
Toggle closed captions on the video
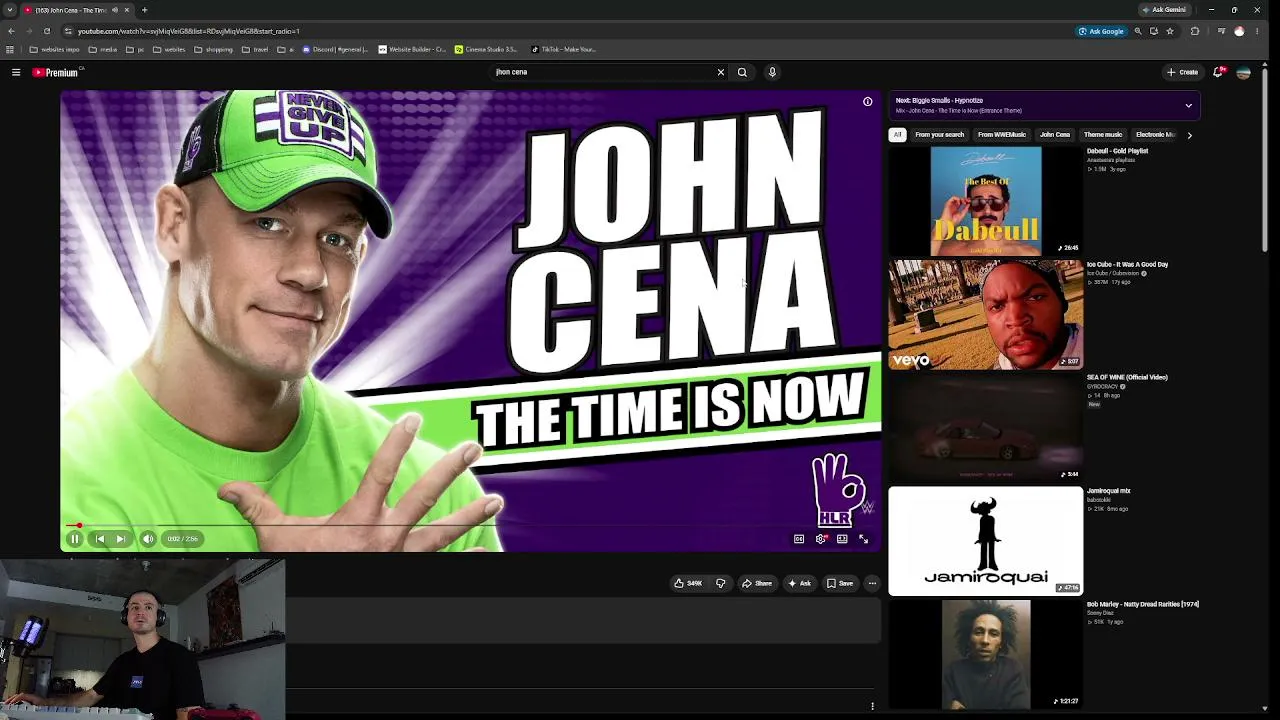[799, 539]
